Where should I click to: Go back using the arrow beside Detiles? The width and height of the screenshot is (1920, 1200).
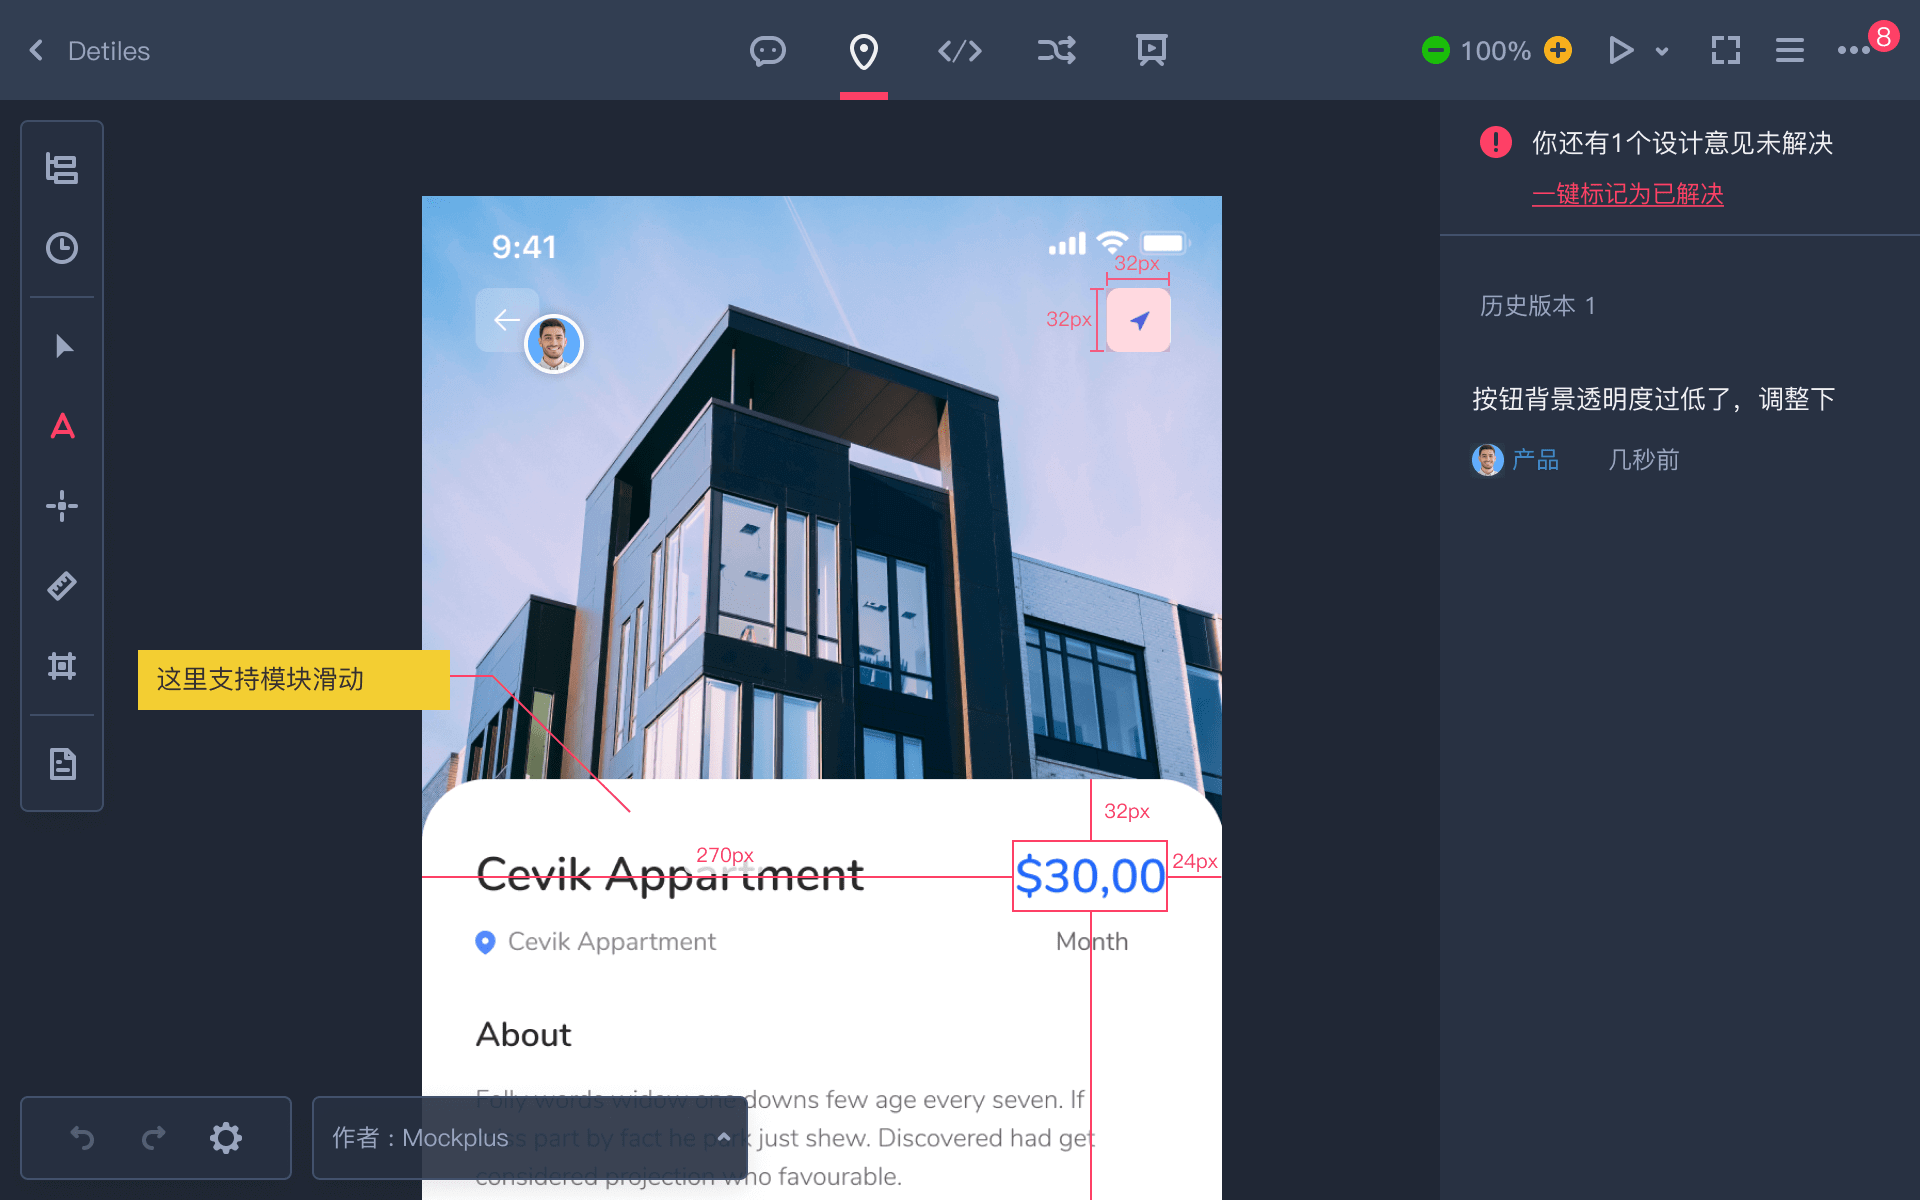click(x=36, y=50)
